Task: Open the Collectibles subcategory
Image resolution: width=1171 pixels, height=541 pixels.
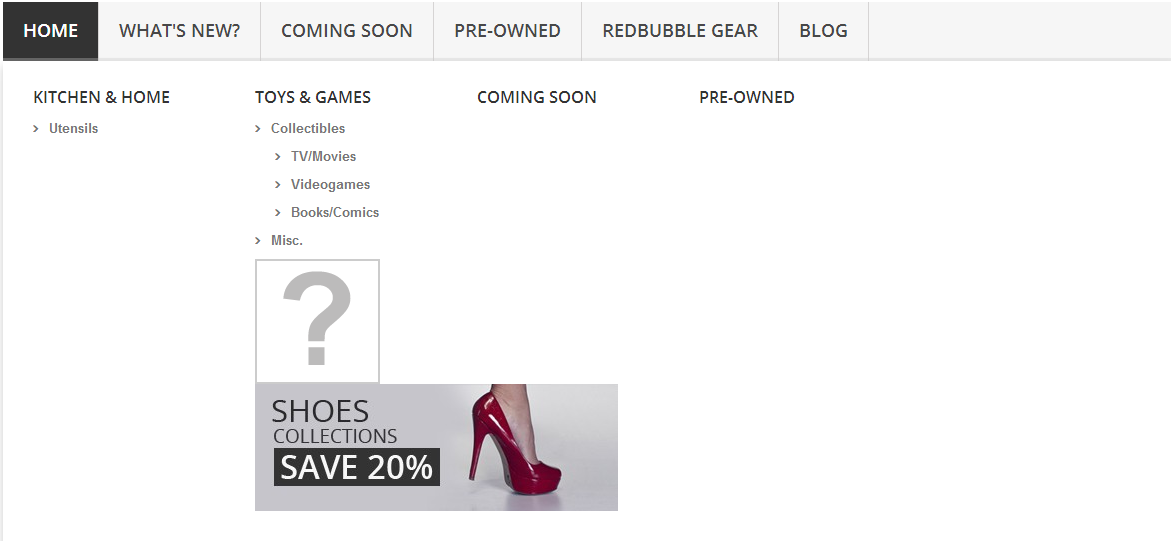Action: [x=308, y=129]
